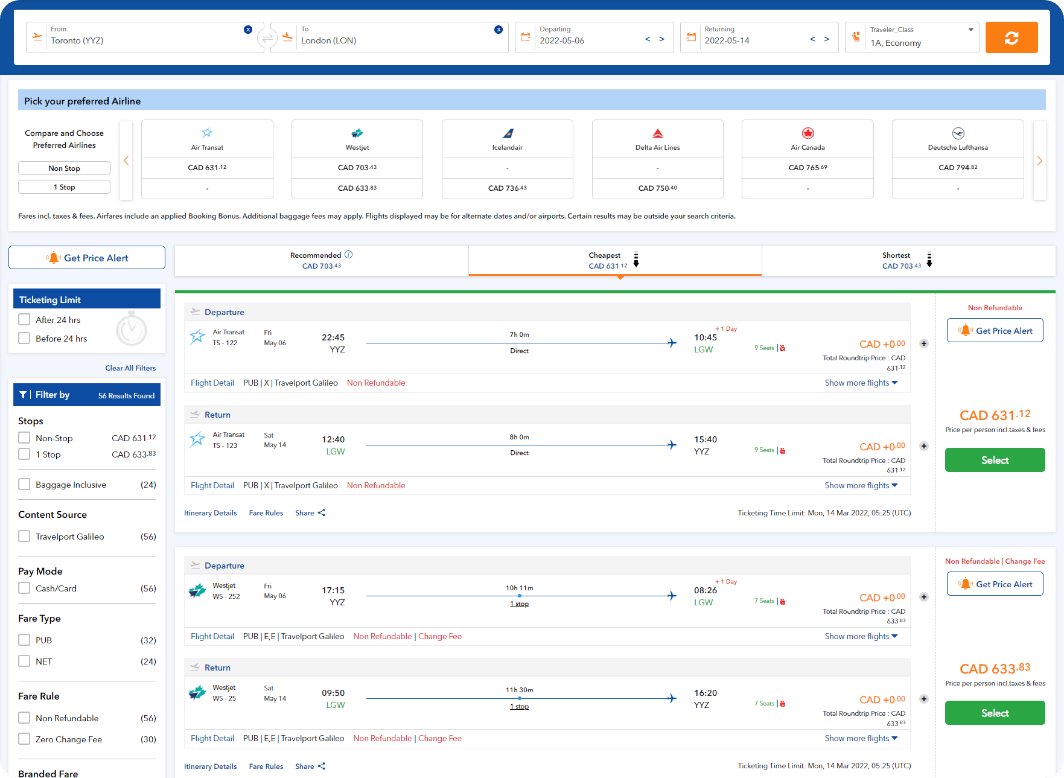Select the CAD 631.12 Air Transat fare
The height and width of the screenshot is (778, 1064).
coord(995,461)
